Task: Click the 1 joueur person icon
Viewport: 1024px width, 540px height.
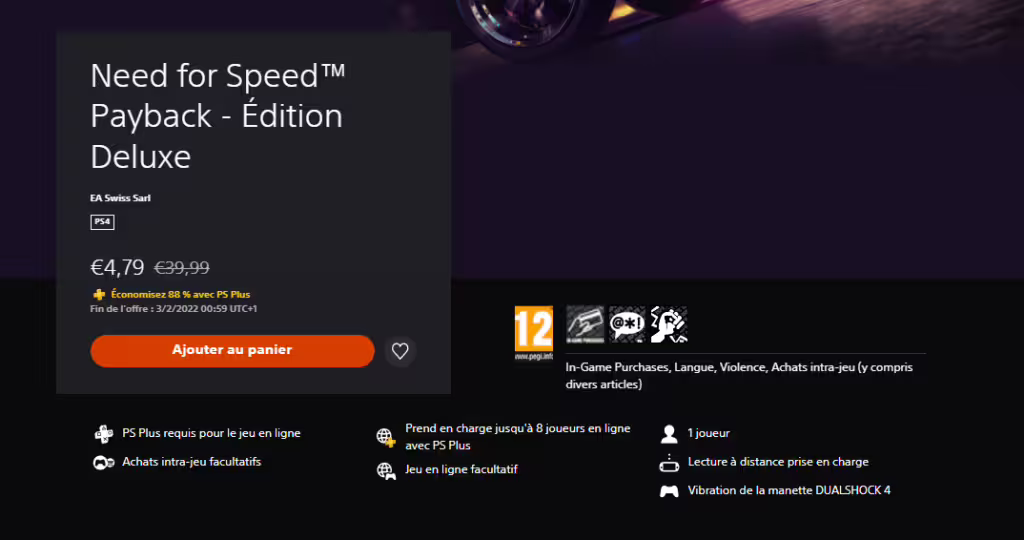Action: tap(669, 434)
